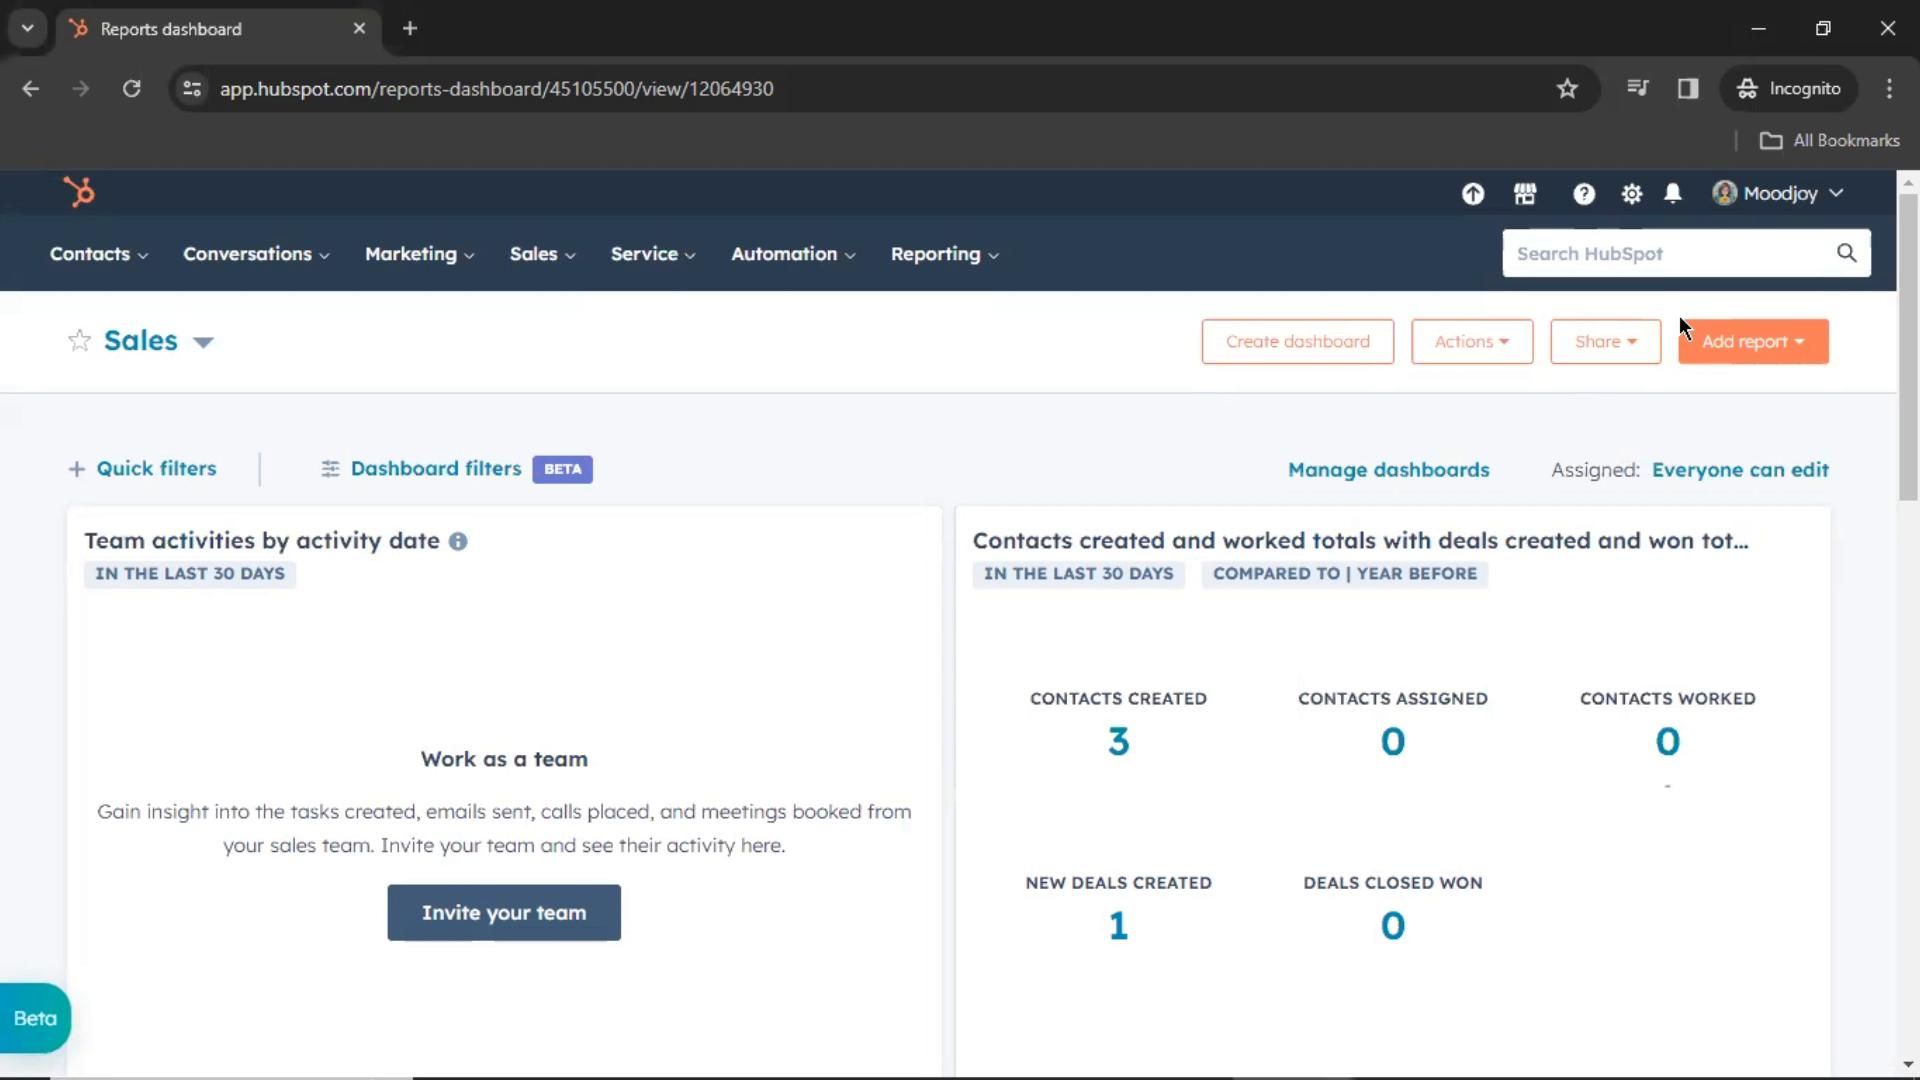Bookmark this page with star icon
This screenshot has height=1080, width=1920.
click(1567, 88)
